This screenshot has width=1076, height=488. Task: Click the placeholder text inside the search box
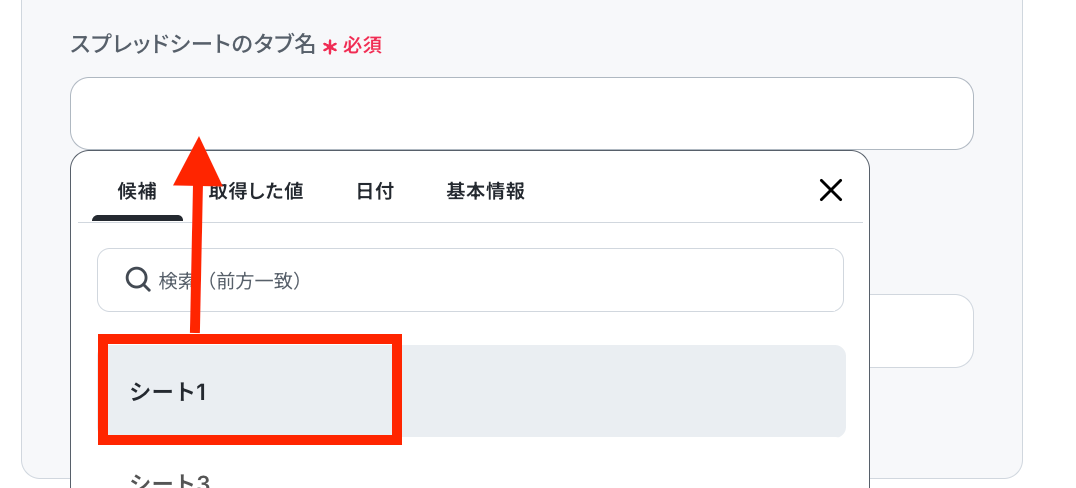230,281
